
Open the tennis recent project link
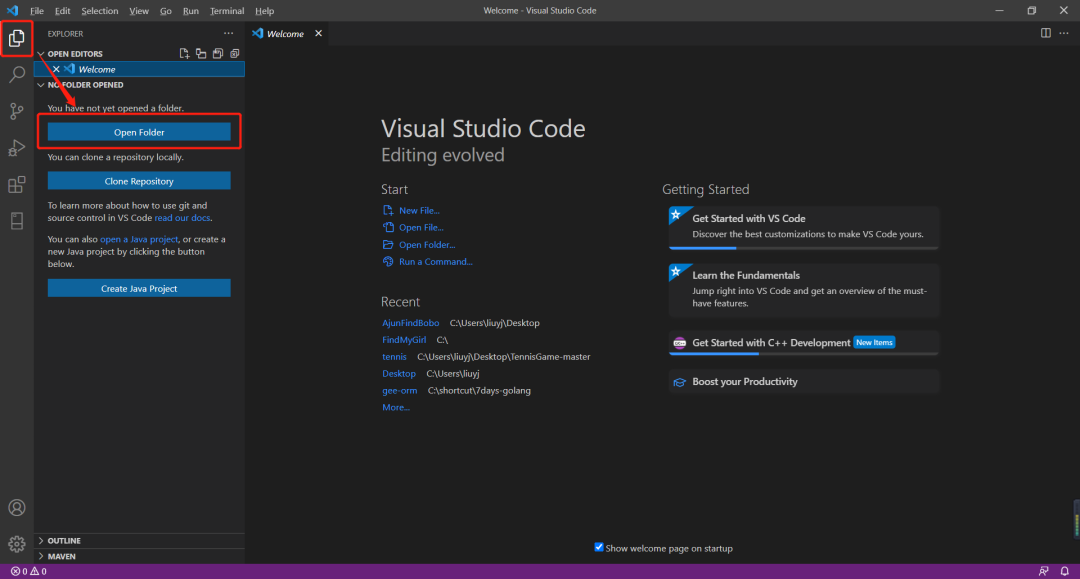[x=394, y=357]
